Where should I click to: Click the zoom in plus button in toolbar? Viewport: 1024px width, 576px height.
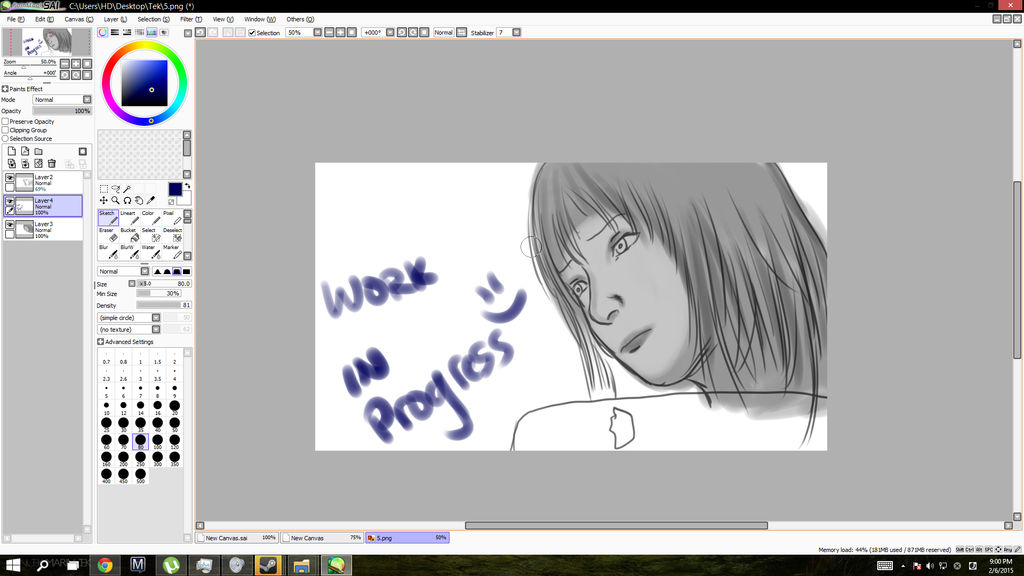(x=340, y=32)
